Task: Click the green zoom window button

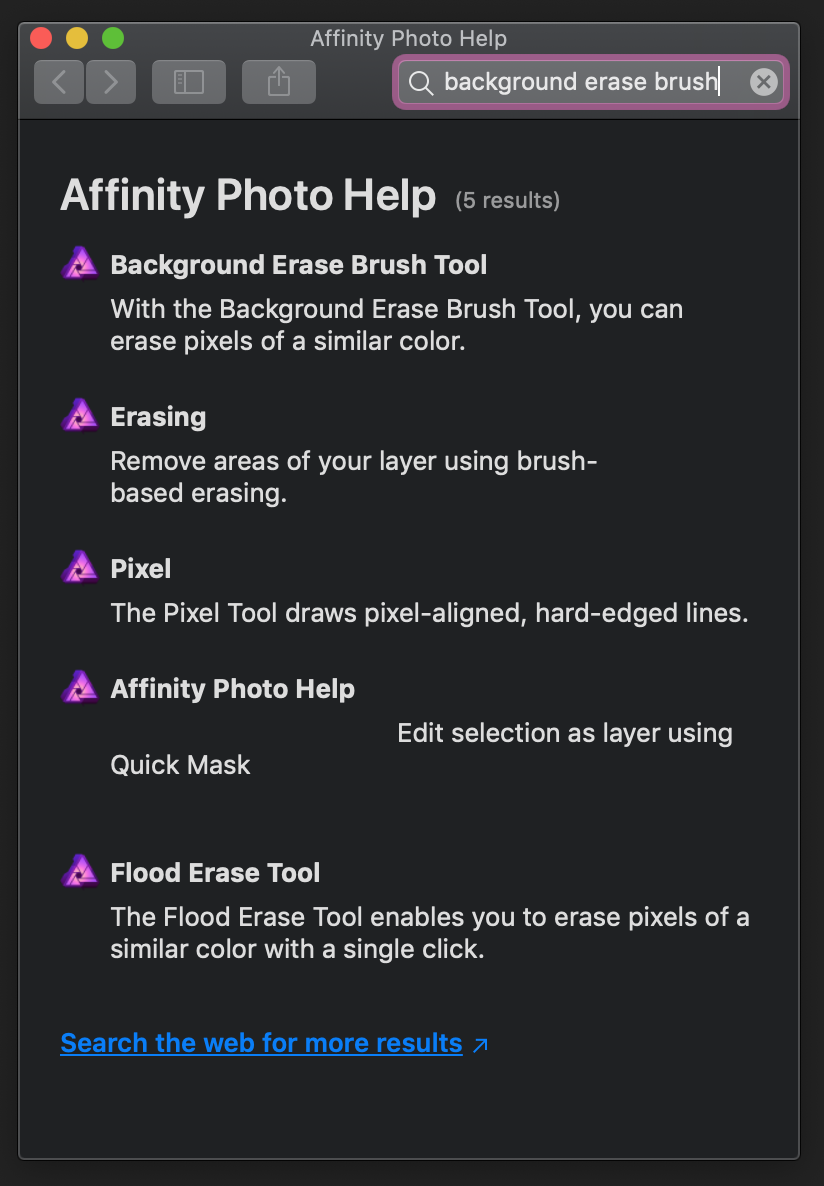Action: [113, 38]
